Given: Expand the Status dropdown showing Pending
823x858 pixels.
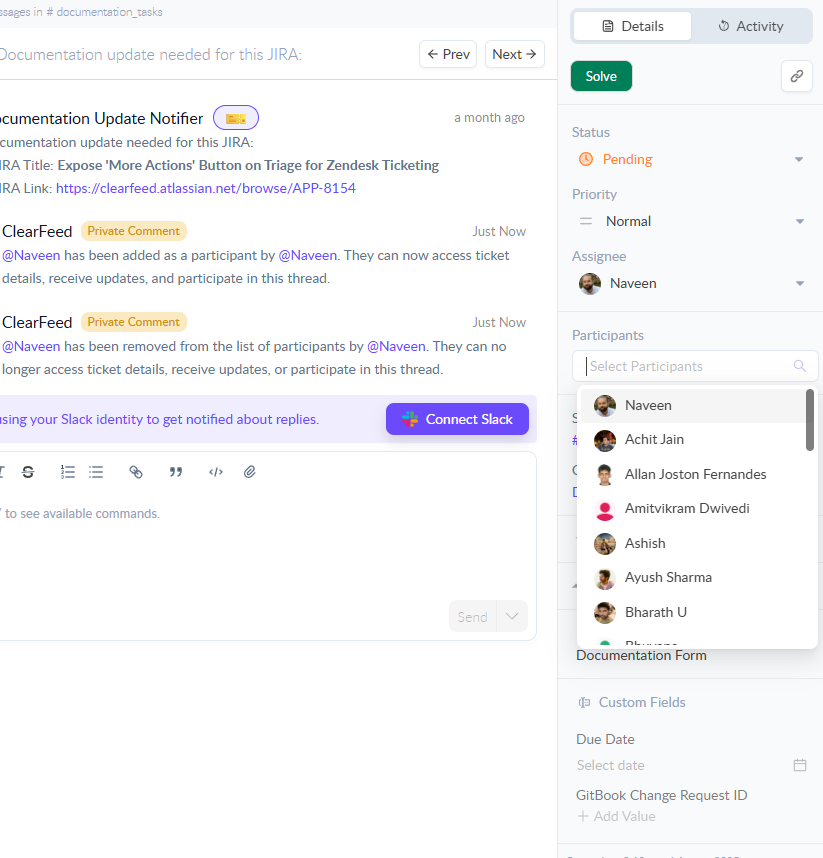Looking at the screenshot, I should [x=798, y=159].
